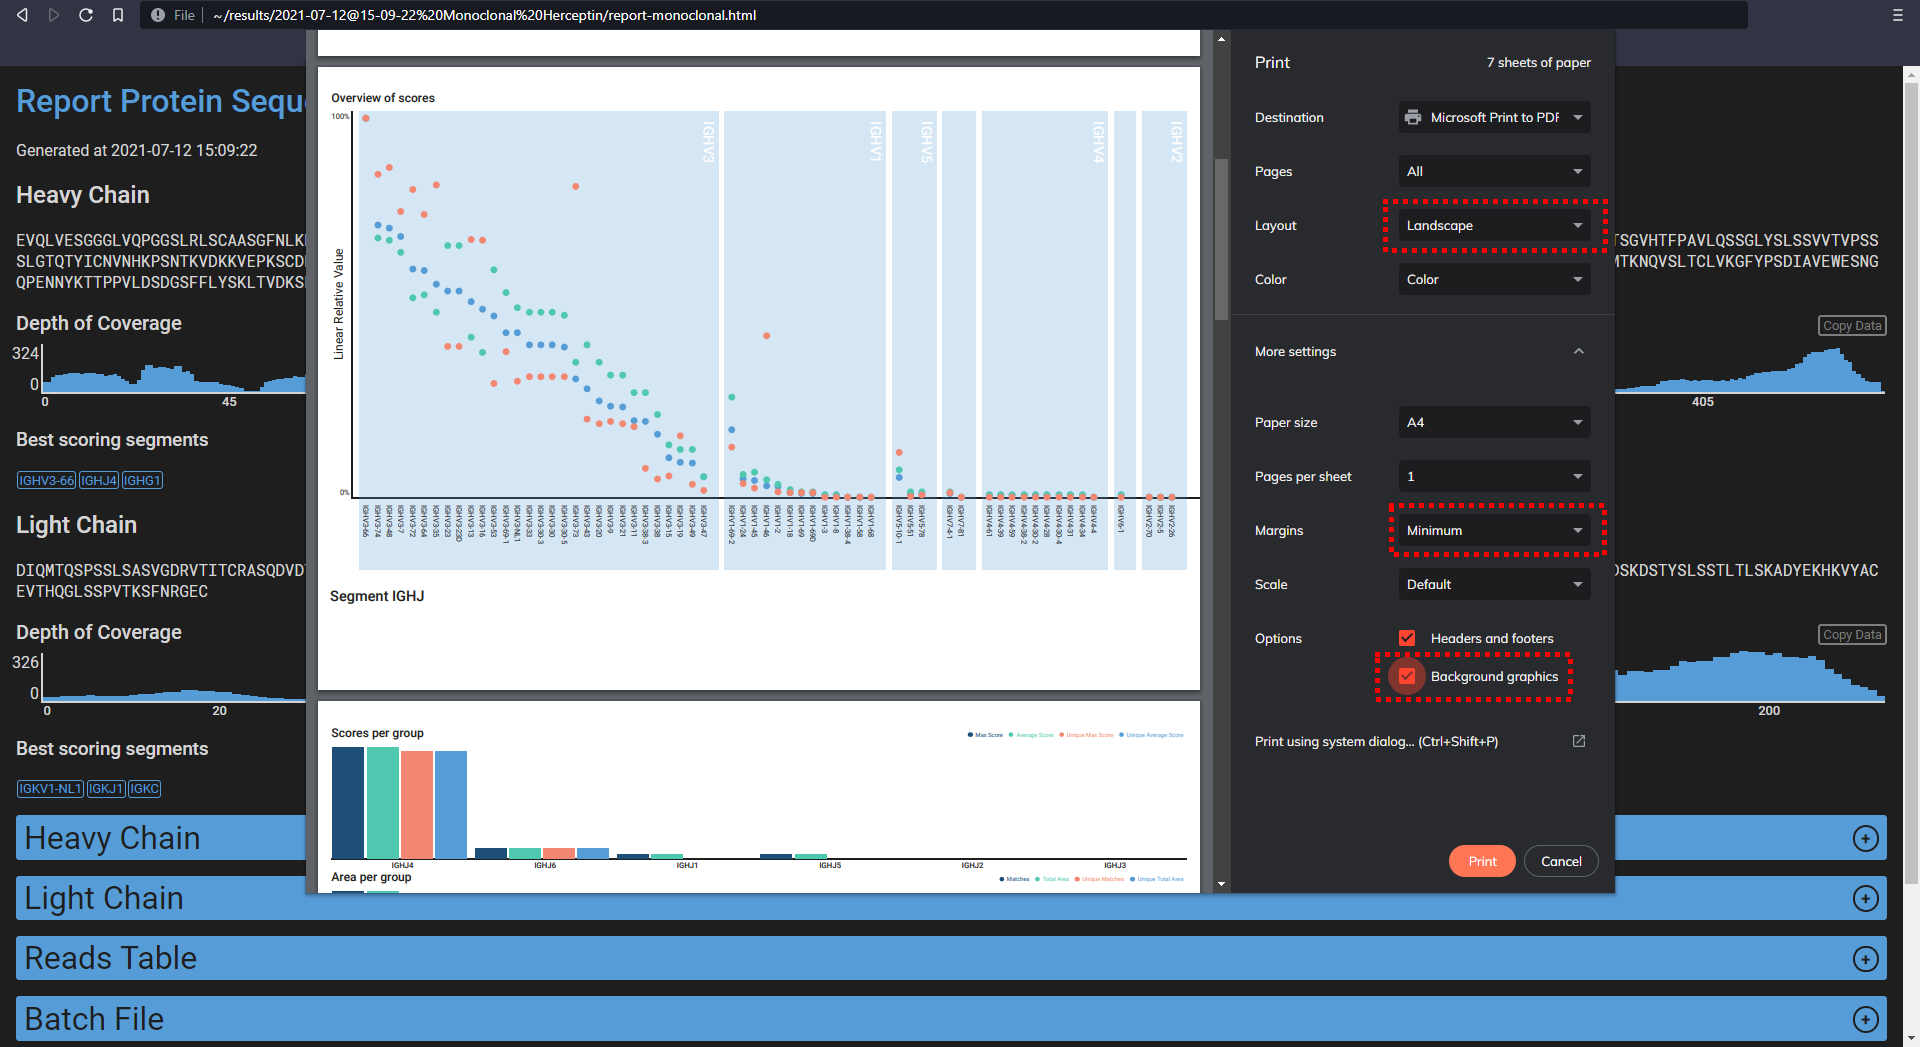Image resolution: width=1920 pixels, height=1047 pixels.
Task: Open the Pages dropdown set to All
Action: (x=1494, y=171)
